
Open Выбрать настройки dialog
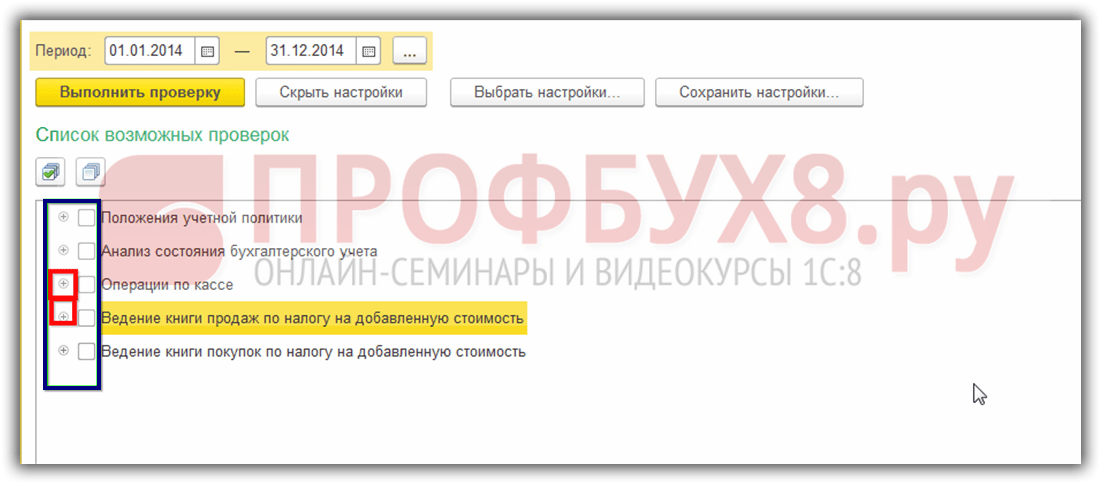click(545, 93)
